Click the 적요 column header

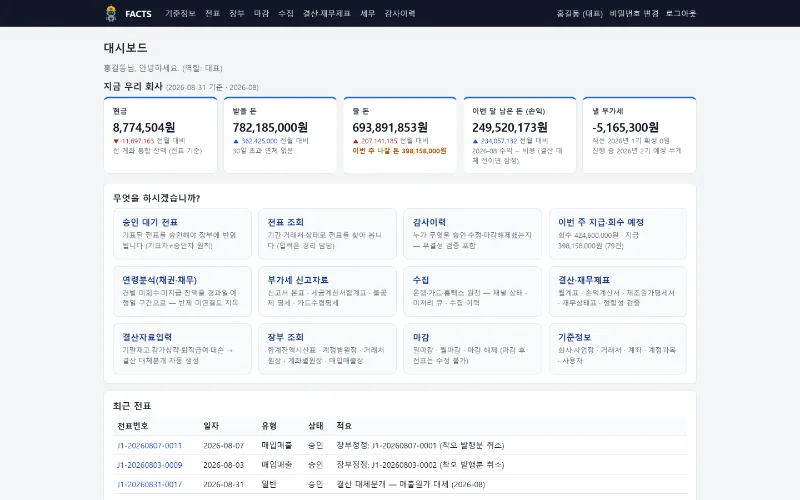pos(344,426)
